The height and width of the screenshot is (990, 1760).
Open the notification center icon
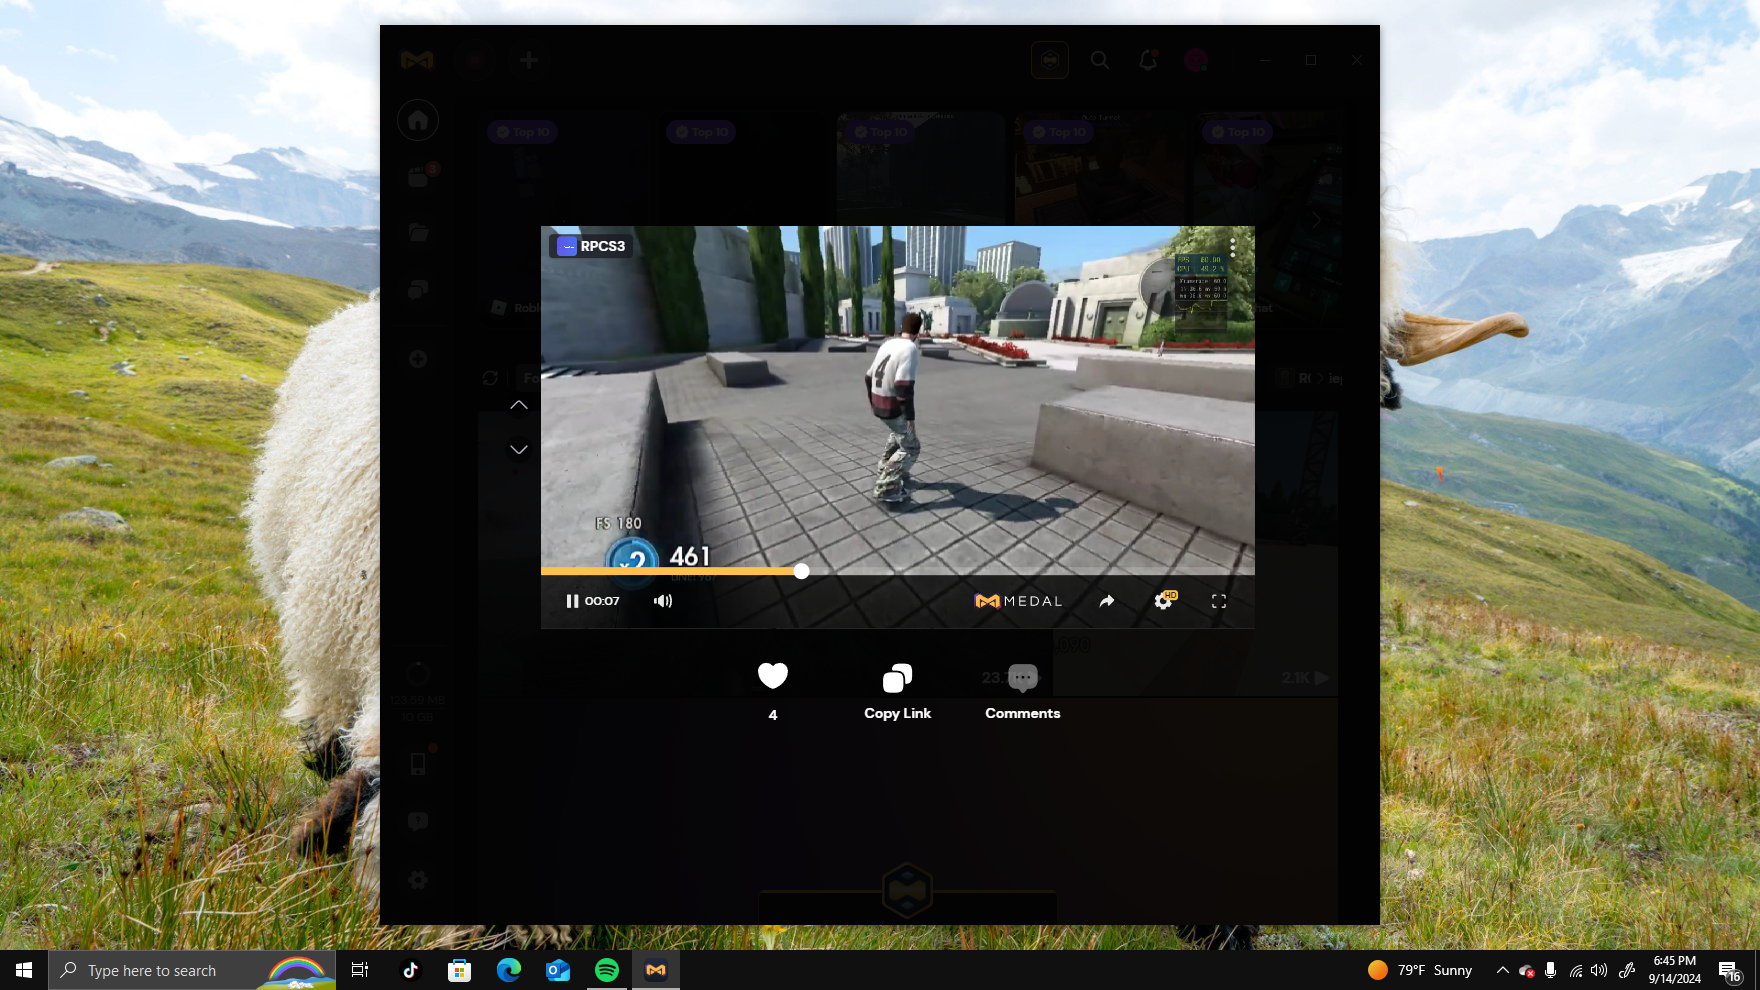tap(1730, 970)
